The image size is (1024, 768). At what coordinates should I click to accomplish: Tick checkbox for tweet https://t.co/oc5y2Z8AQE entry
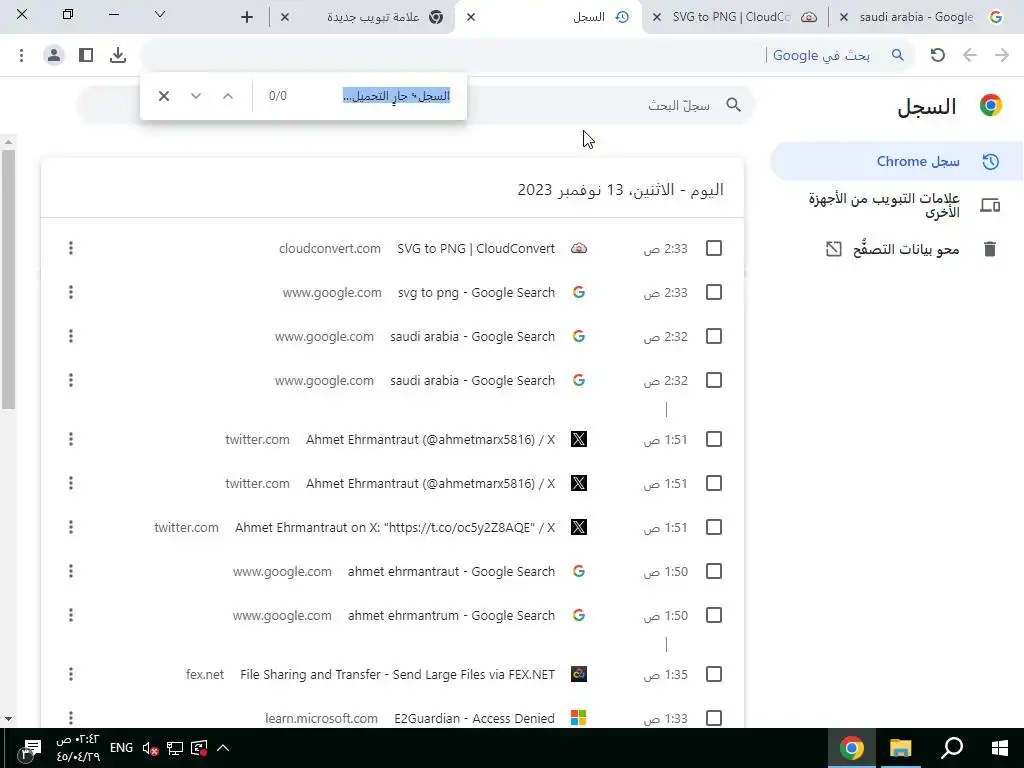tap(714, 527)
